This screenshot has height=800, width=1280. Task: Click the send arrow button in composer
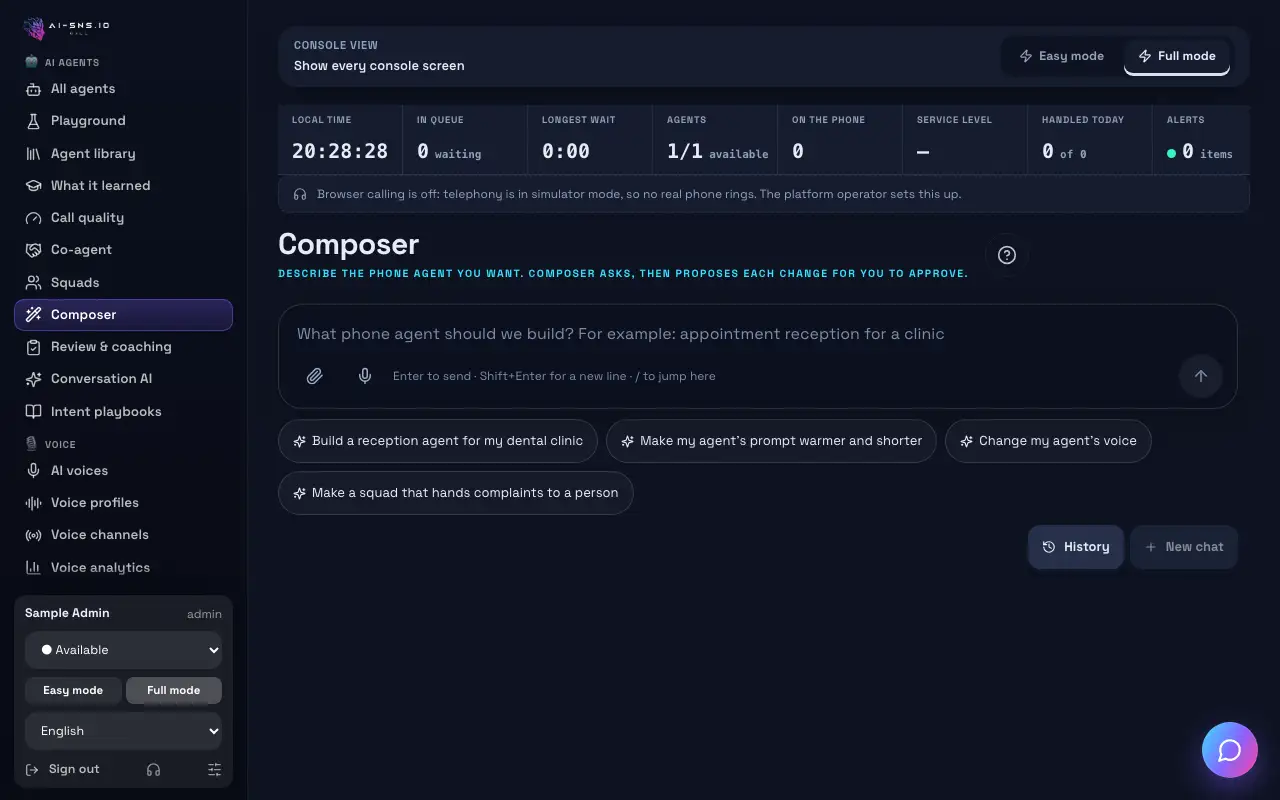pos(1201,376)
